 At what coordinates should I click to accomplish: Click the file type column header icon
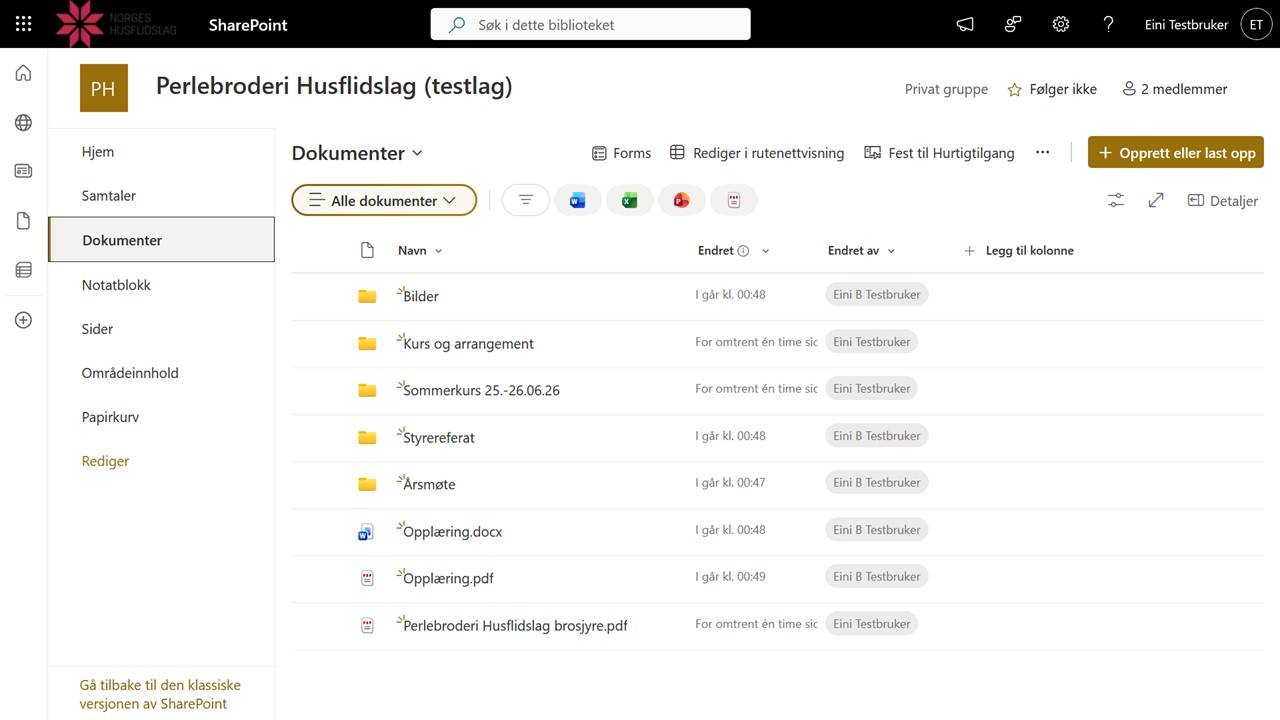point(367,250)
